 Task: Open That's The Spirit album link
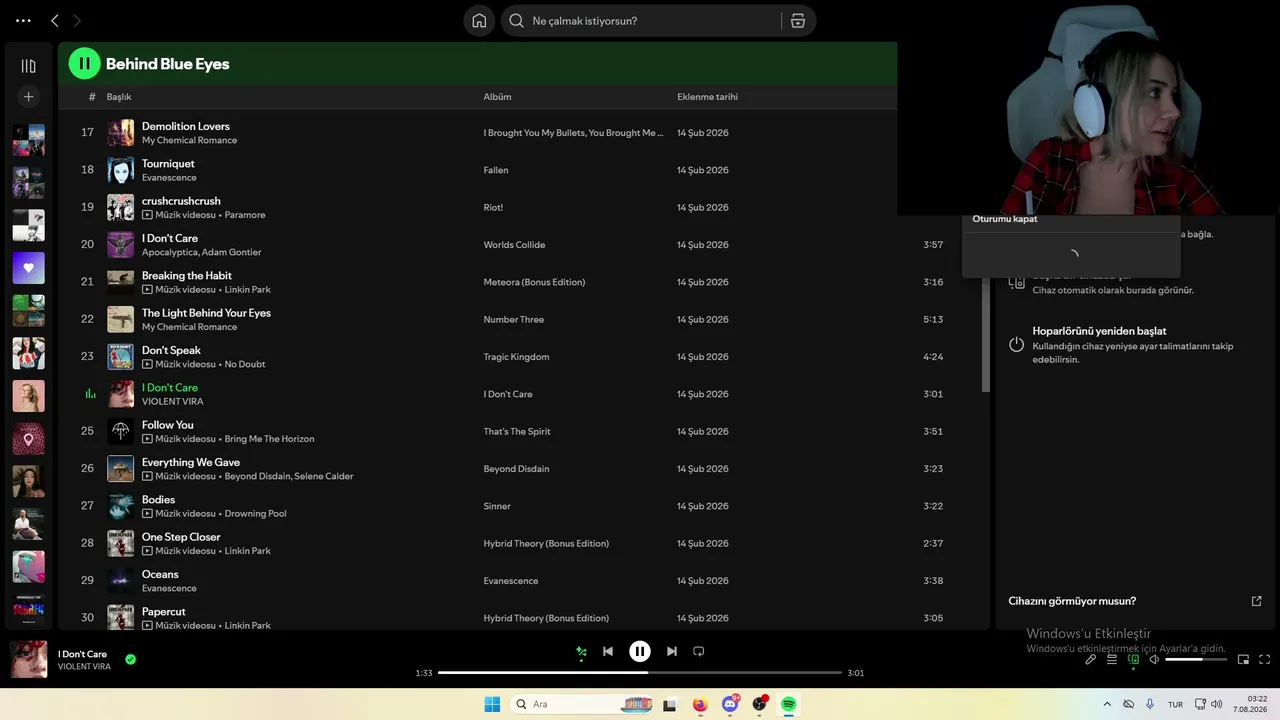click(517, 431)
